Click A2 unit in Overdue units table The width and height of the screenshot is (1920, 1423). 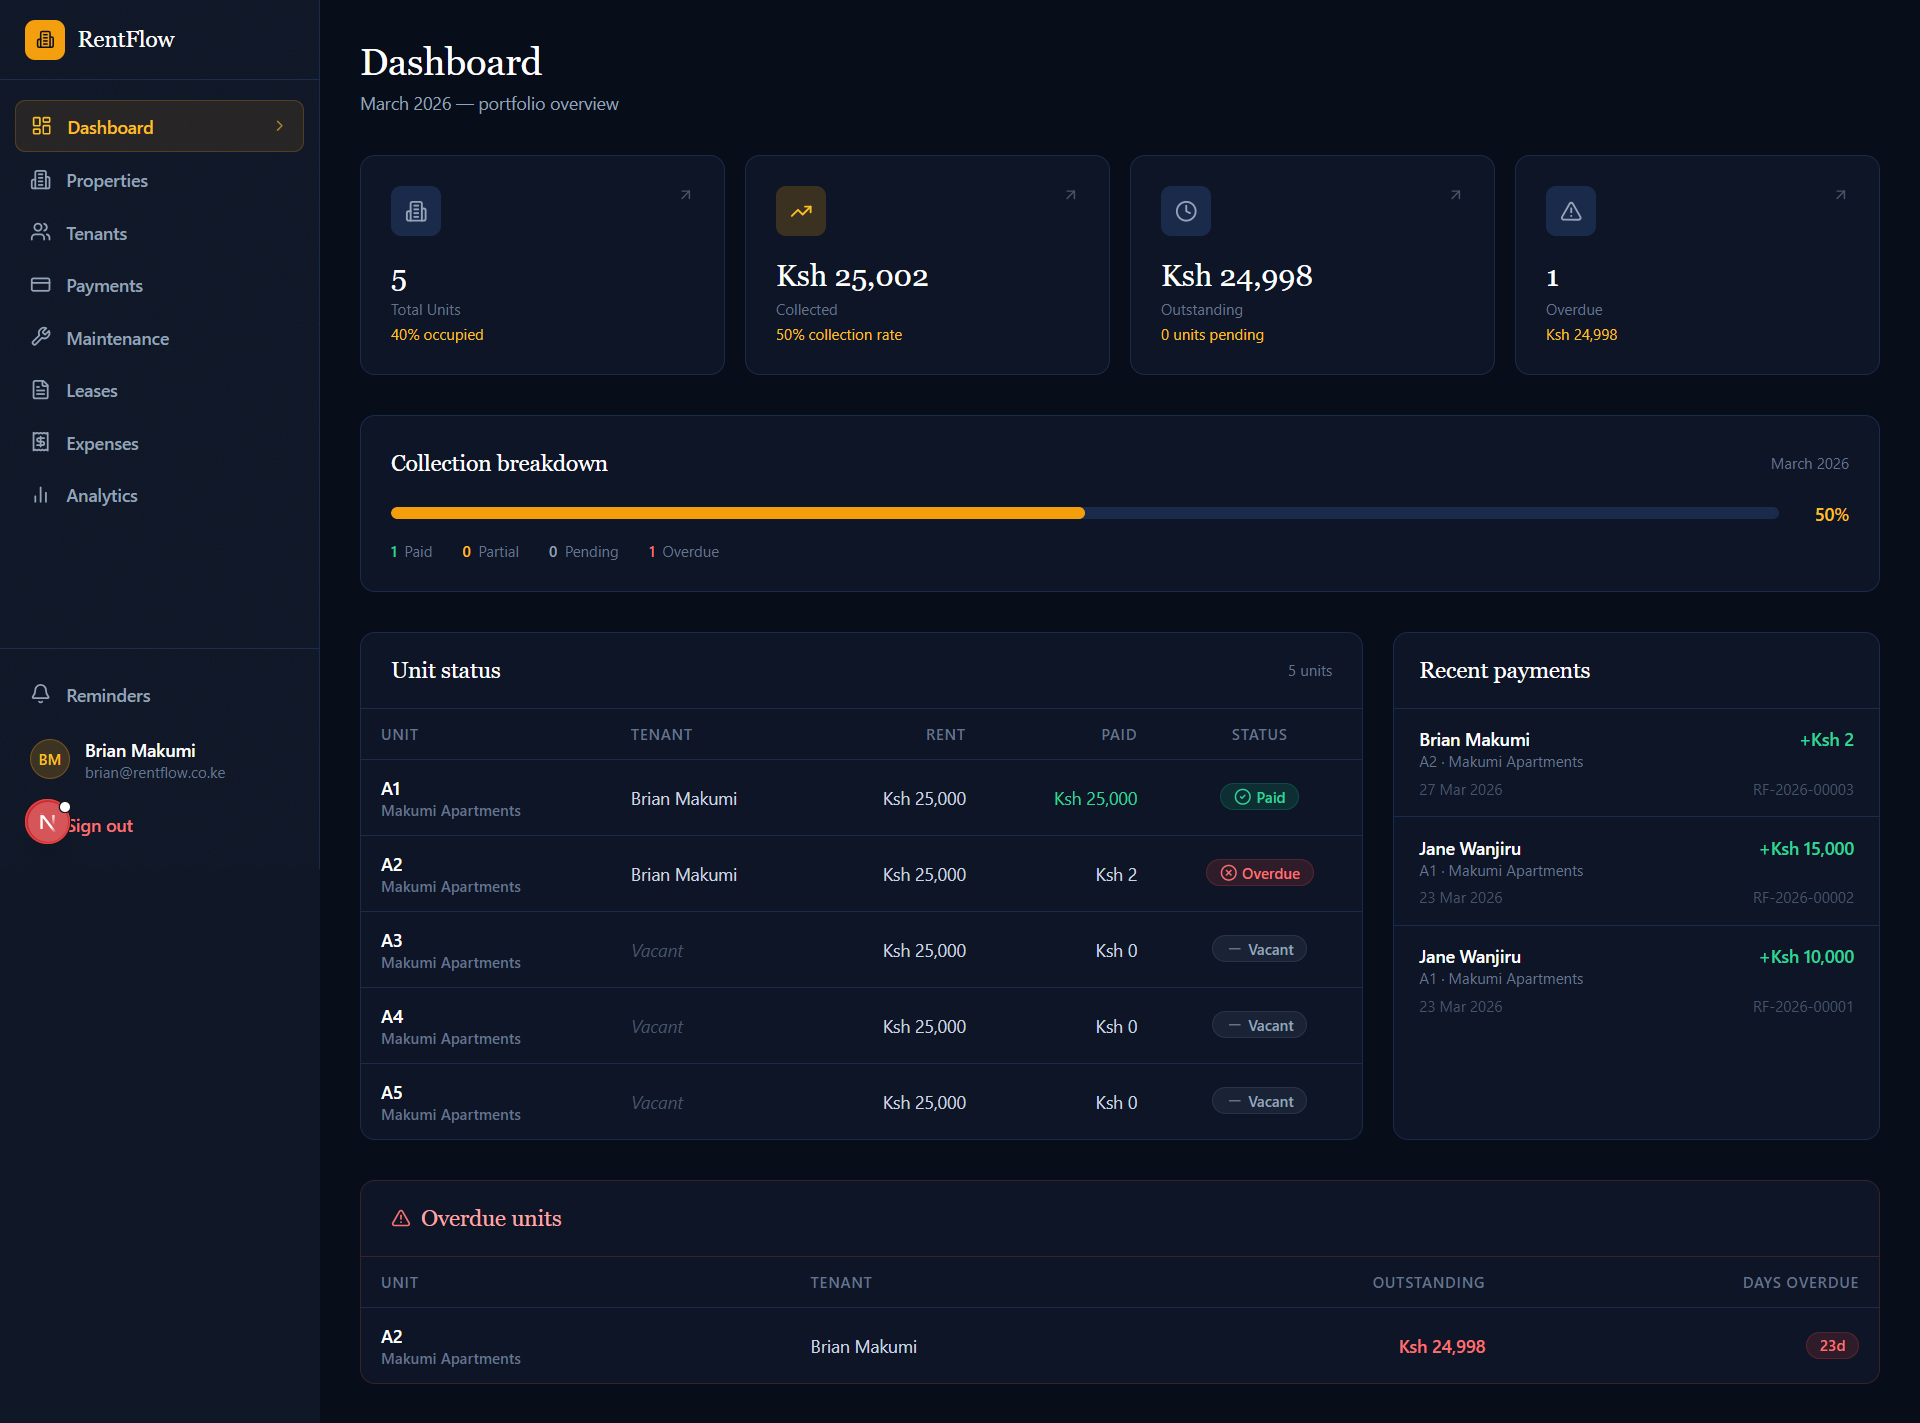click(391, 1336)
